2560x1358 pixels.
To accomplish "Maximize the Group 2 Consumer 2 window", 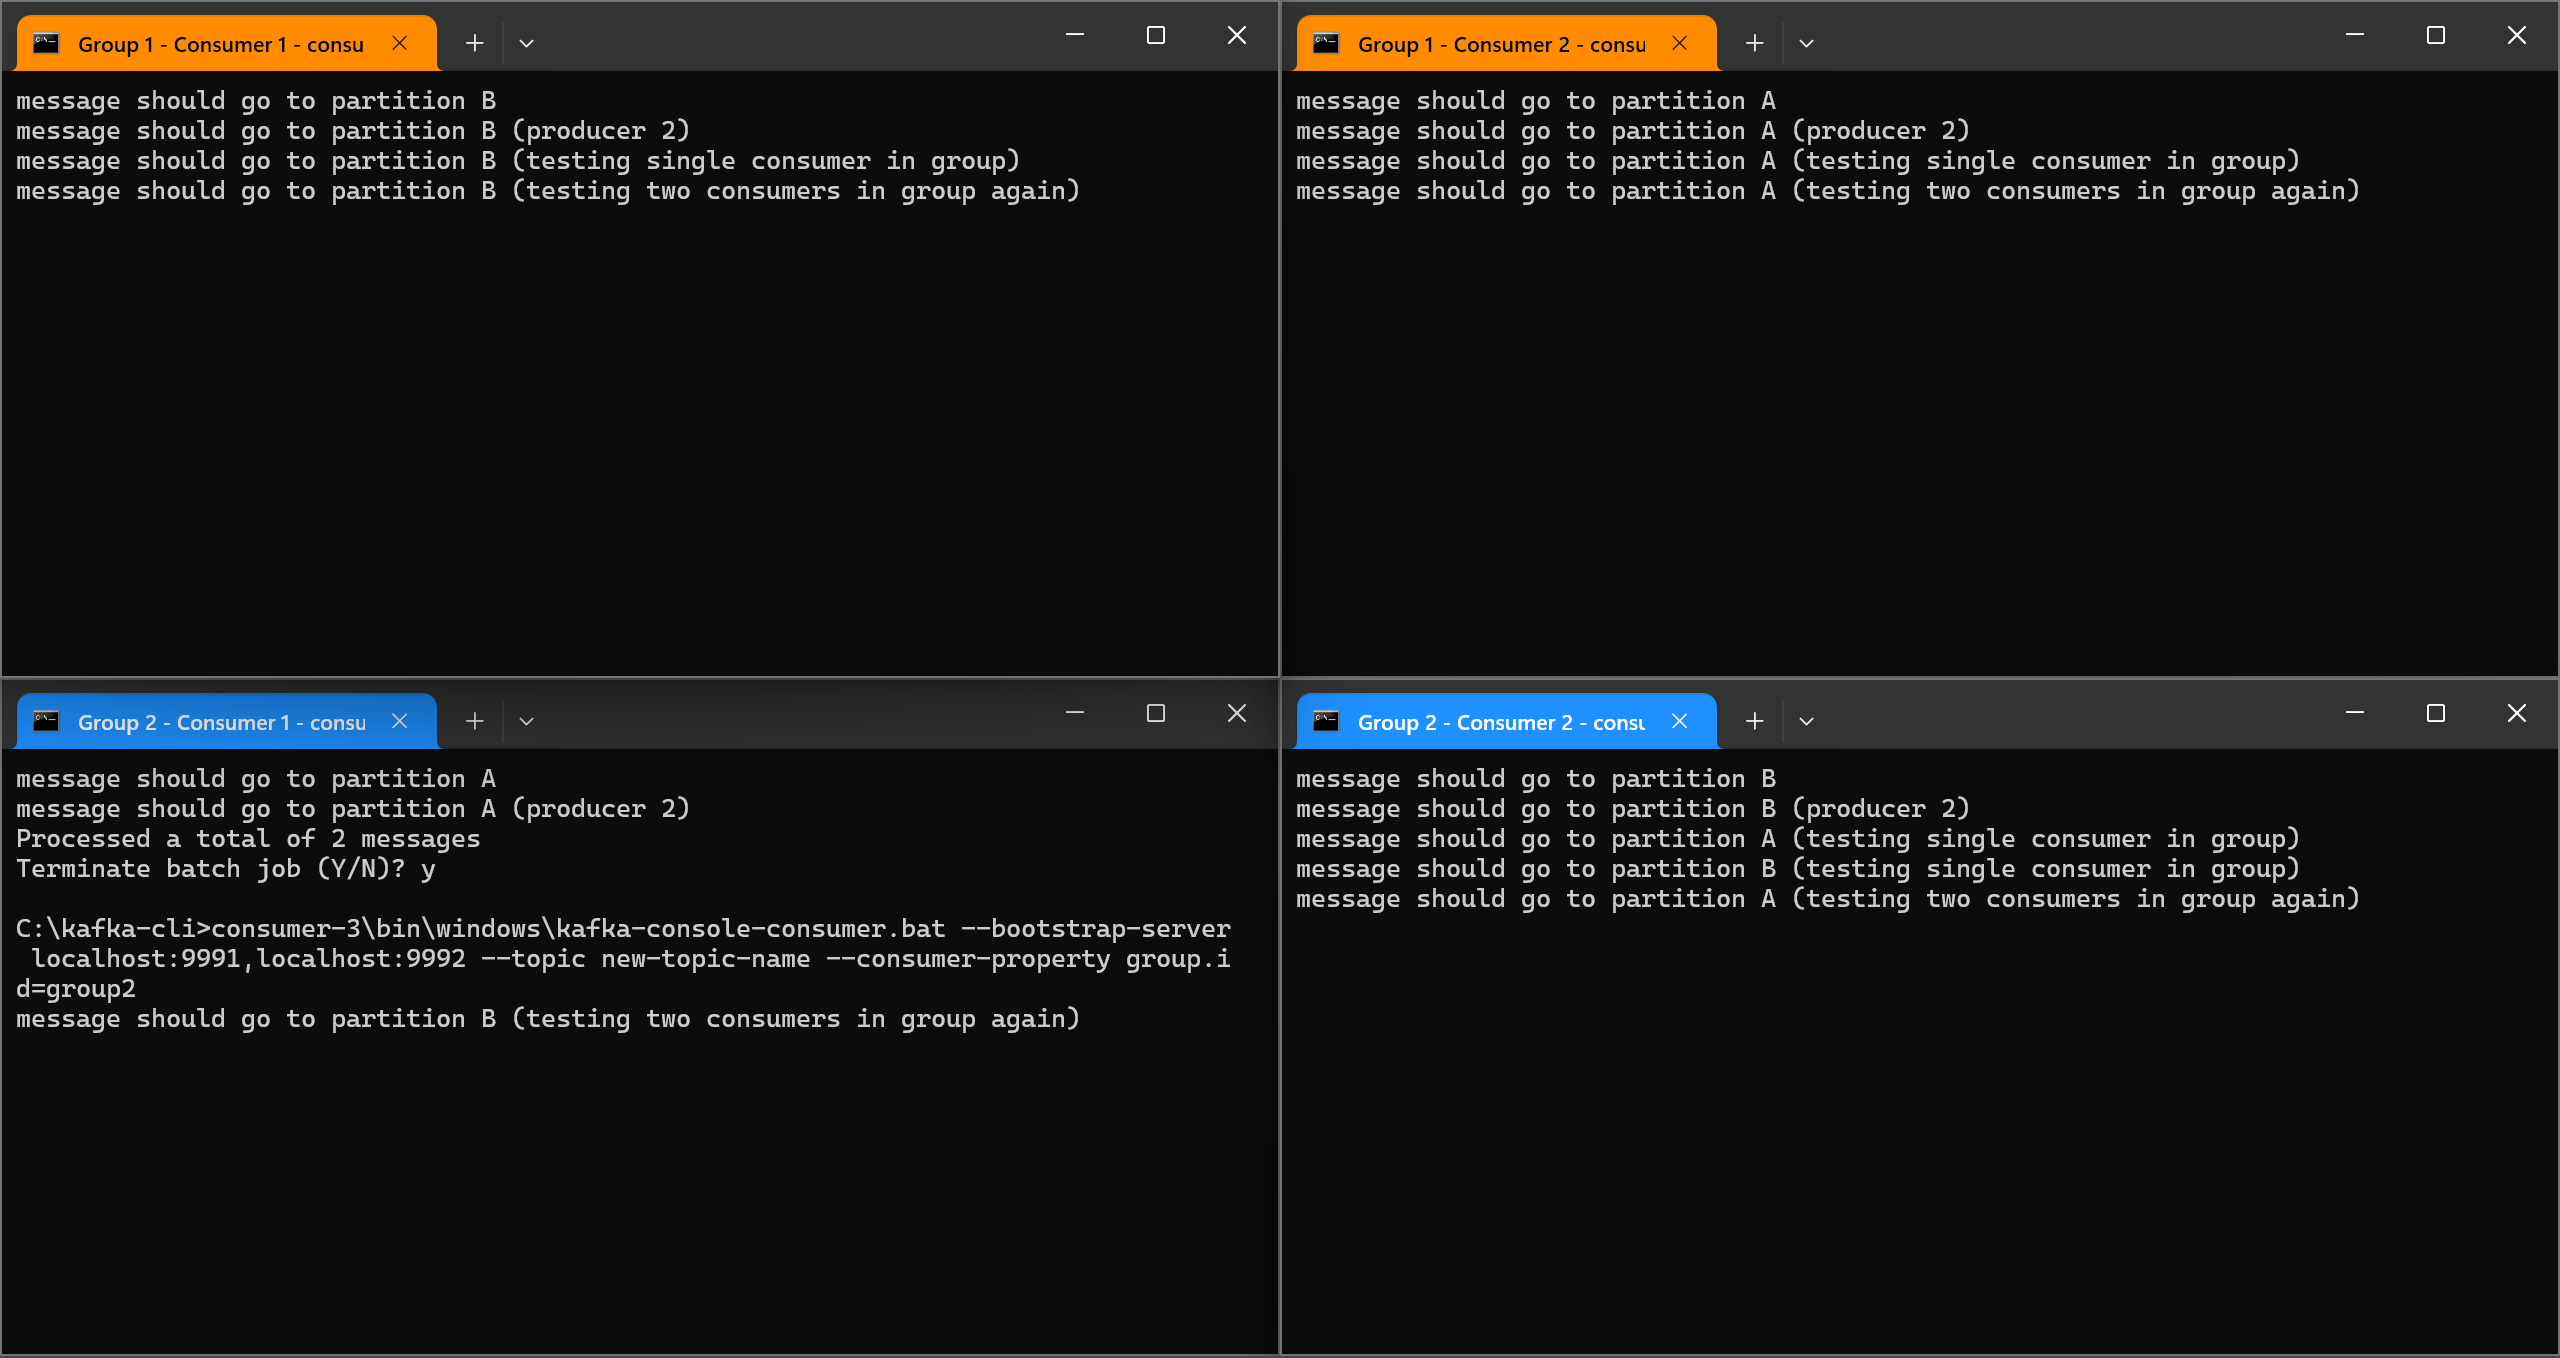I will coord(2436,713).
